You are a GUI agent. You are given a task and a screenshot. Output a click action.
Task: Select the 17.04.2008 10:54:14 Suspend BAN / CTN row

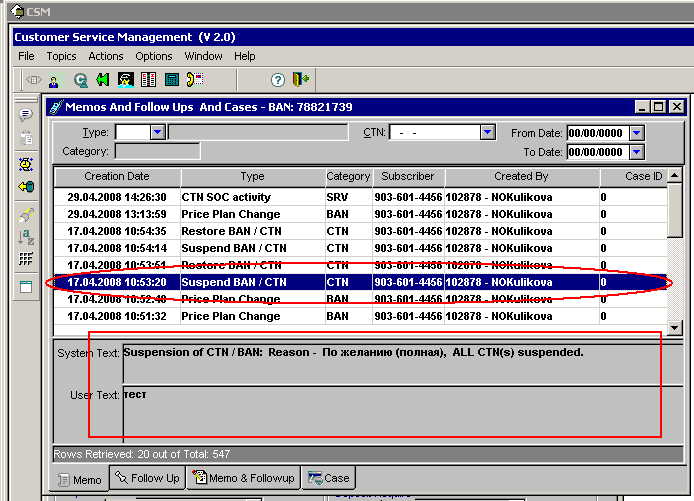361,248
